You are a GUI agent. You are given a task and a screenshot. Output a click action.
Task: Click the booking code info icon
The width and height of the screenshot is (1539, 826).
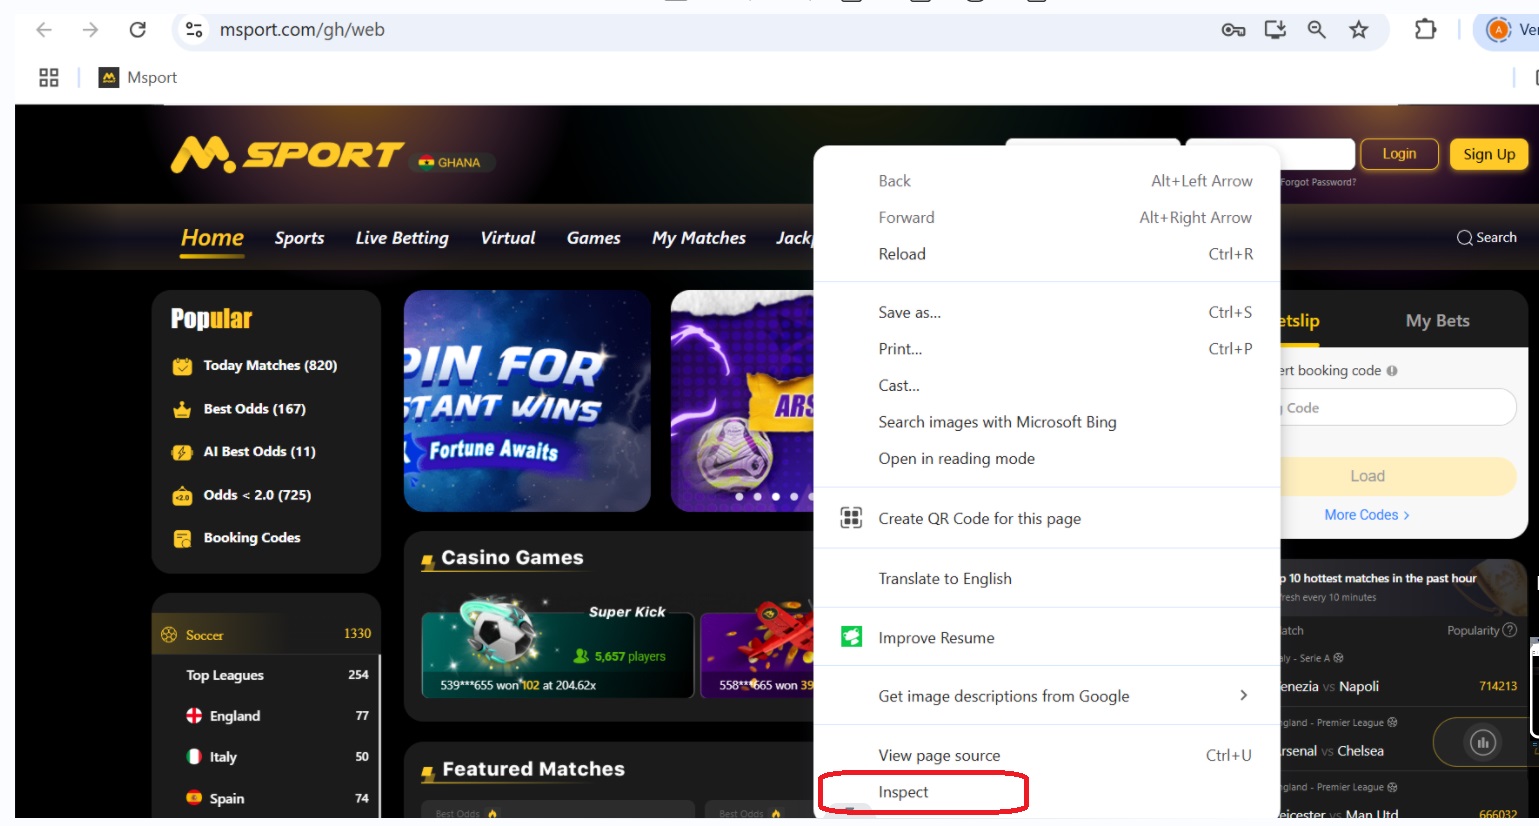pyautogui.click(x=1392, y=371)
